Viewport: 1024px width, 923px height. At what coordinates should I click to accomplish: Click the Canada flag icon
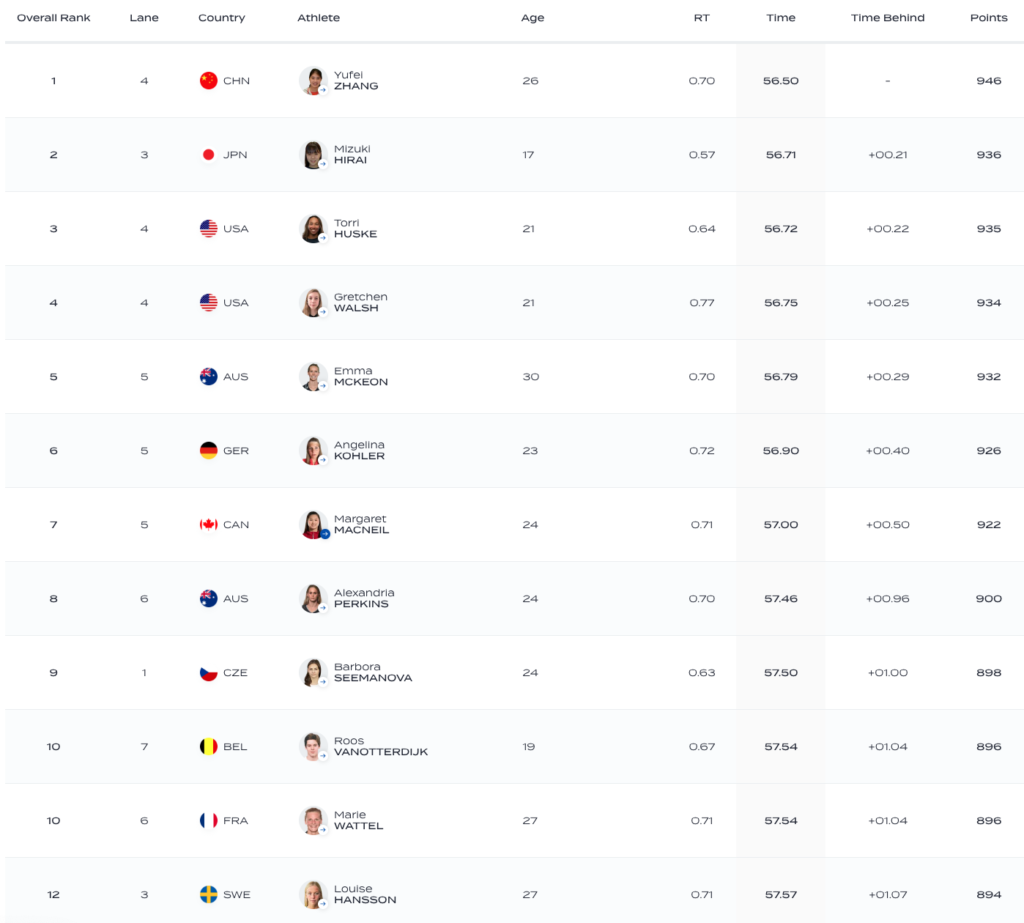point(208,525)
